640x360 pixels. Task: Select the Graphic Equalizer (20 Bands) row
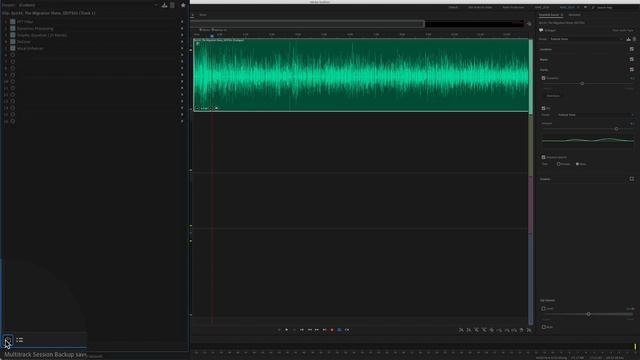94,35
